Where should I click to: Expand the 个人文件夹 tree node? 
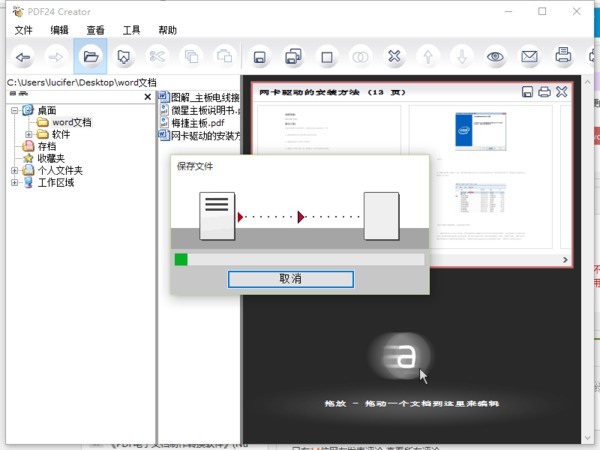15,170
